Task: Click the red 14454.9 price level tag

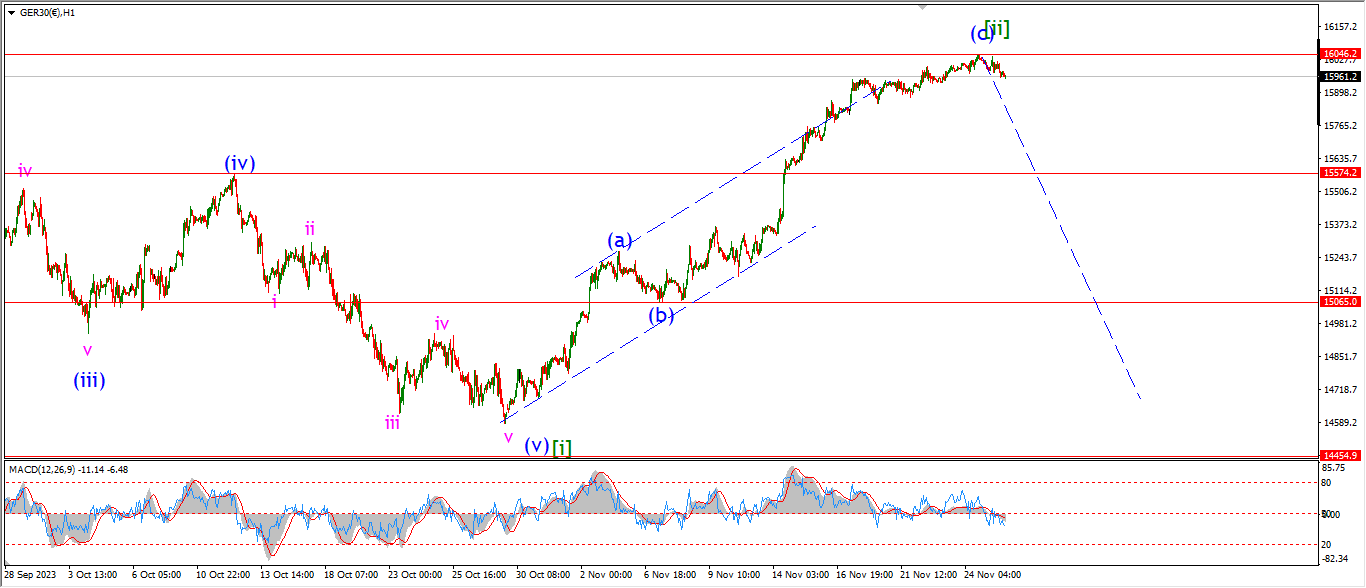Action: [x=1340, y=455]
